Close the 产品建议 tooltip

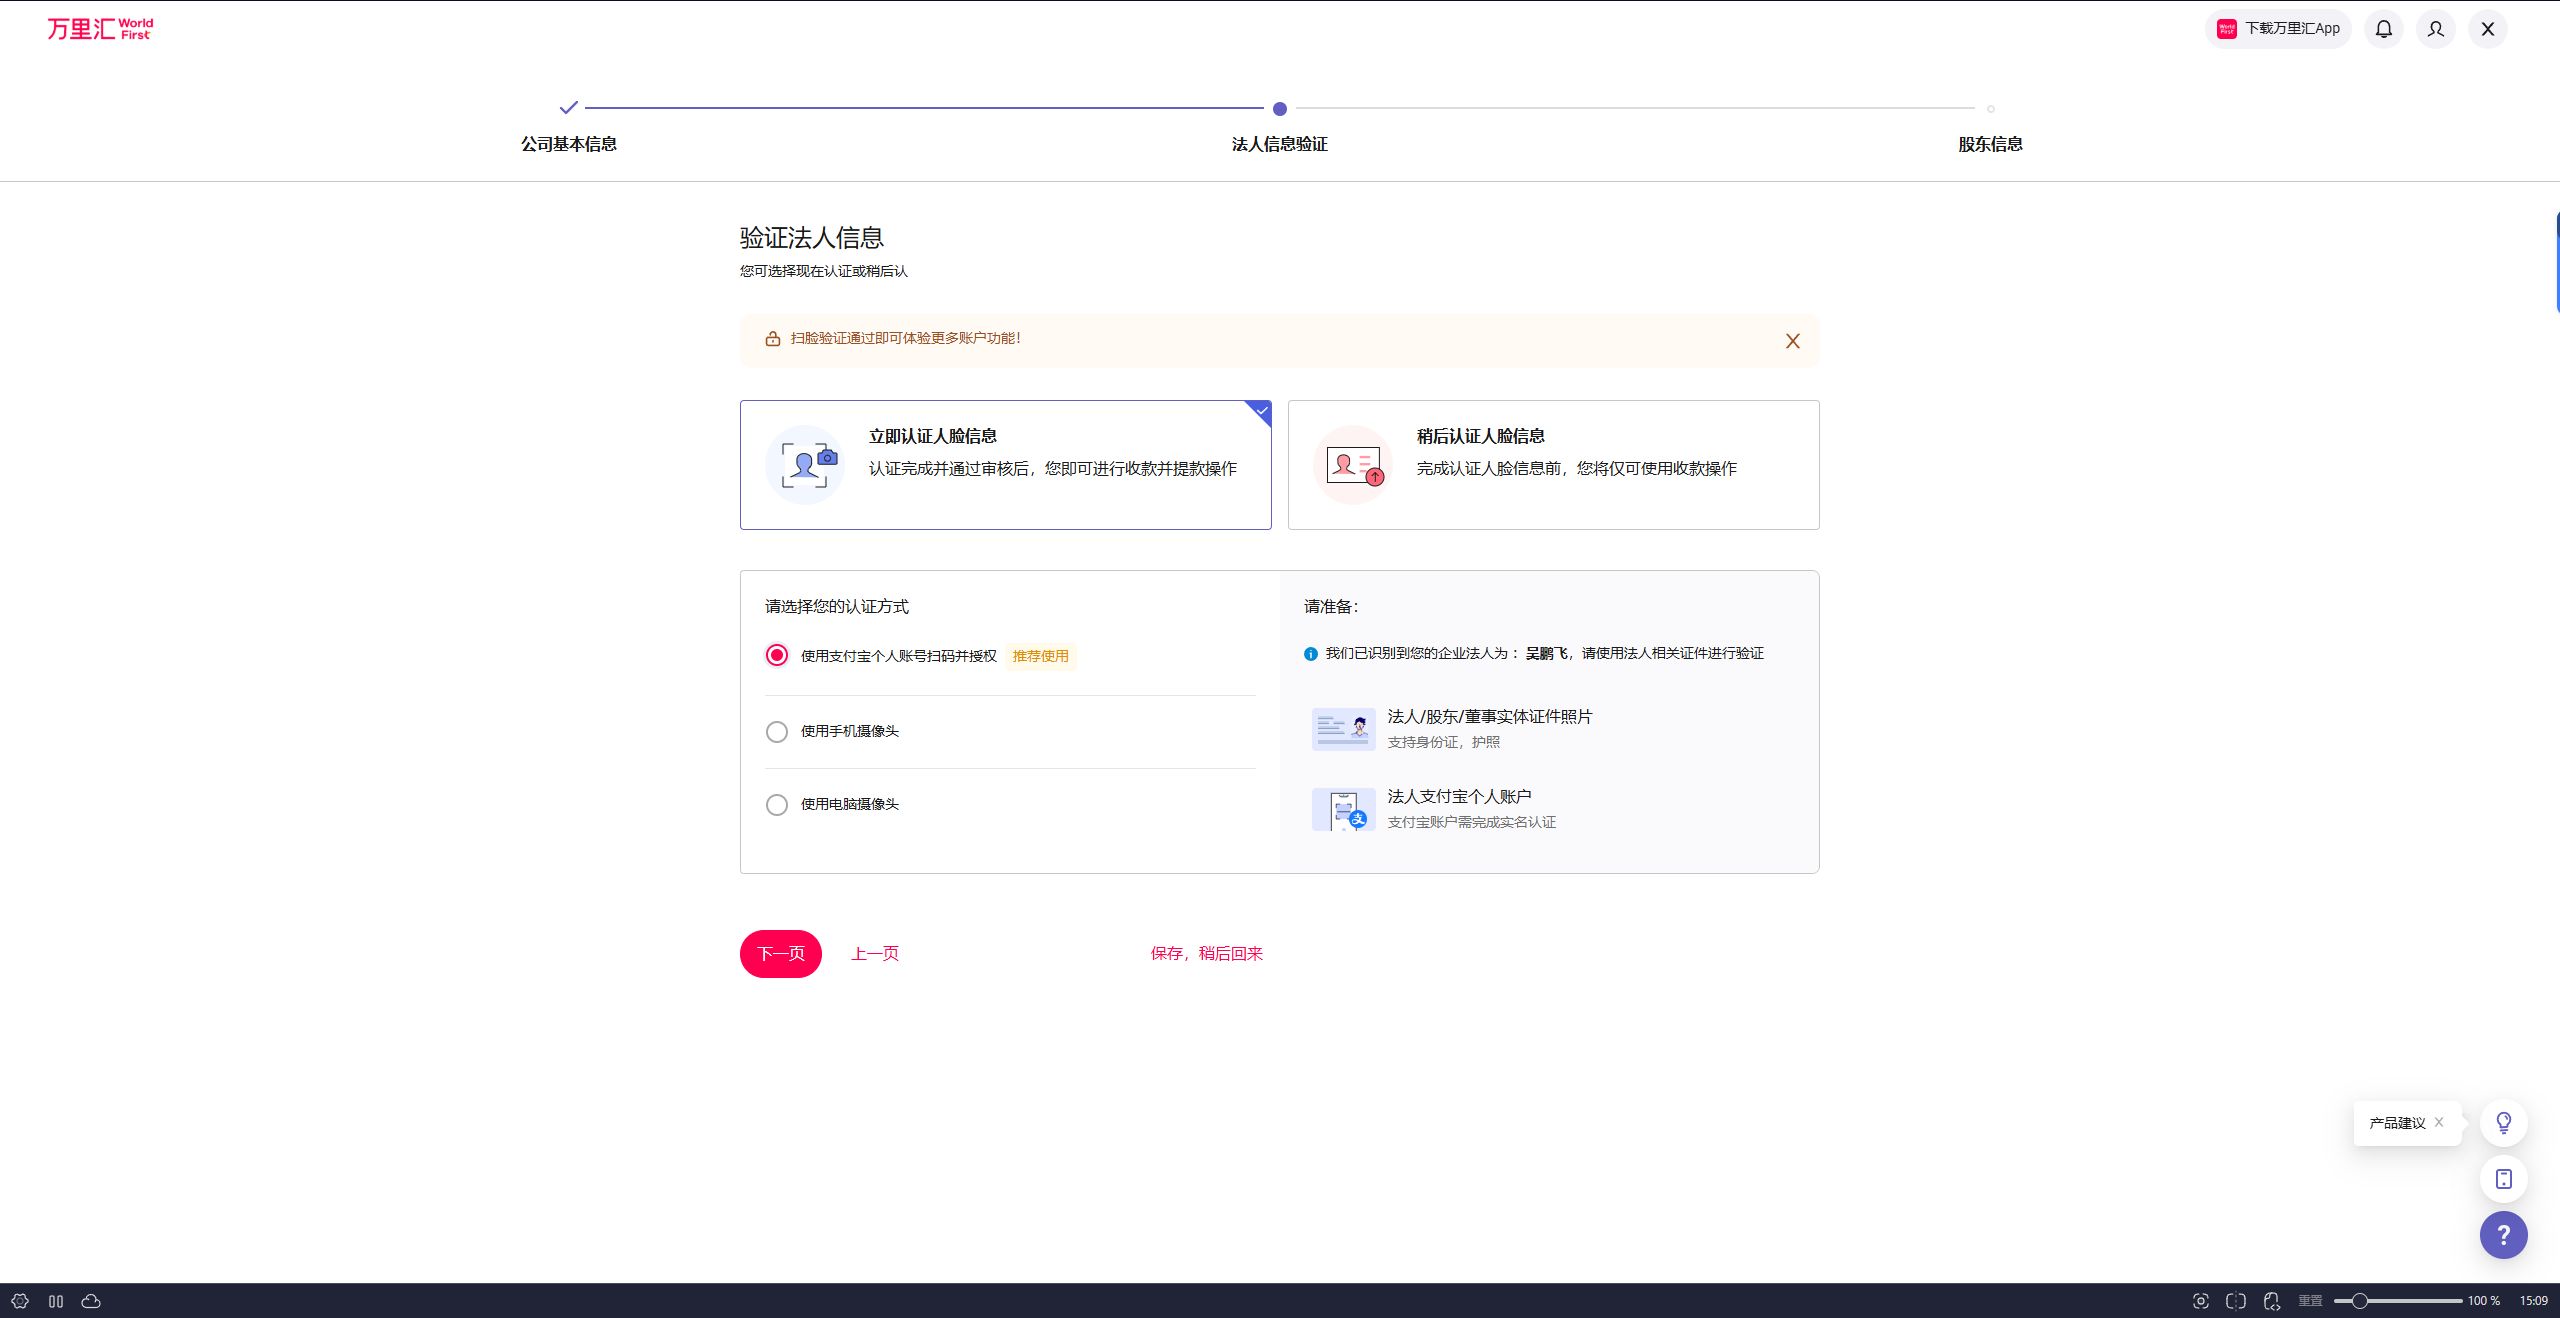click(2440, 1122)
